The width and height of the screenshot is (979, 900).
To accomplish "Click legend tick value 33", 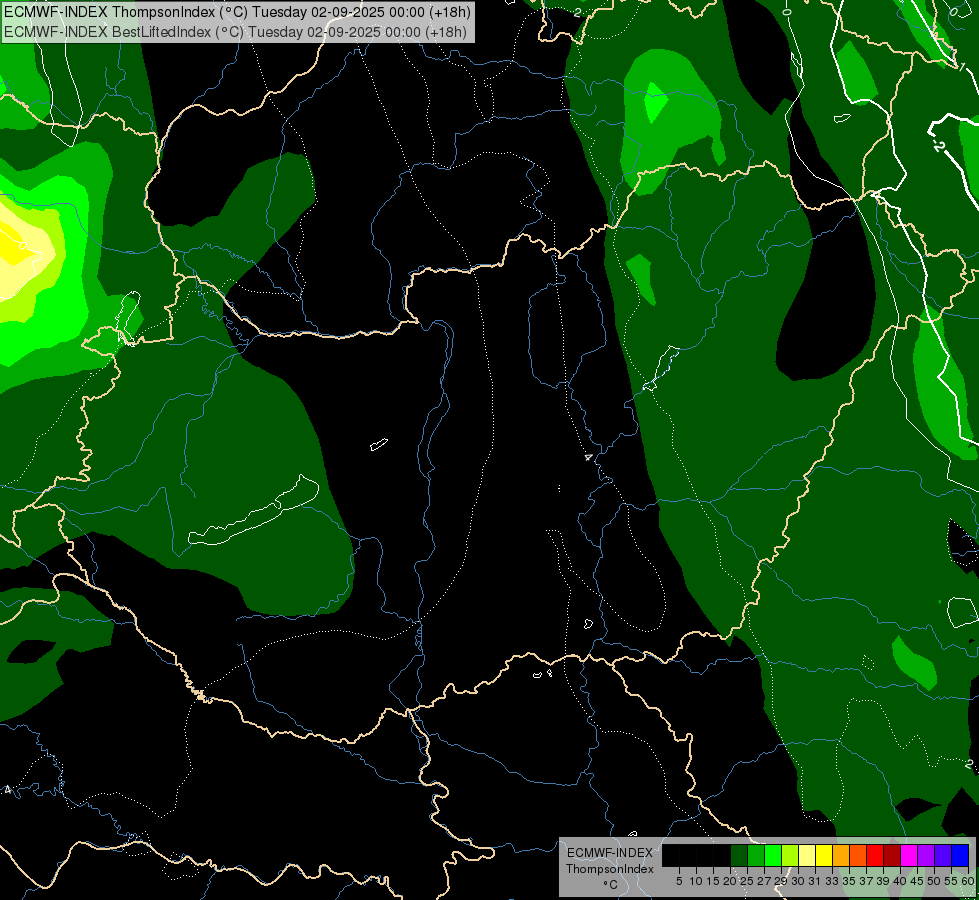I will (x=832, y=881).
